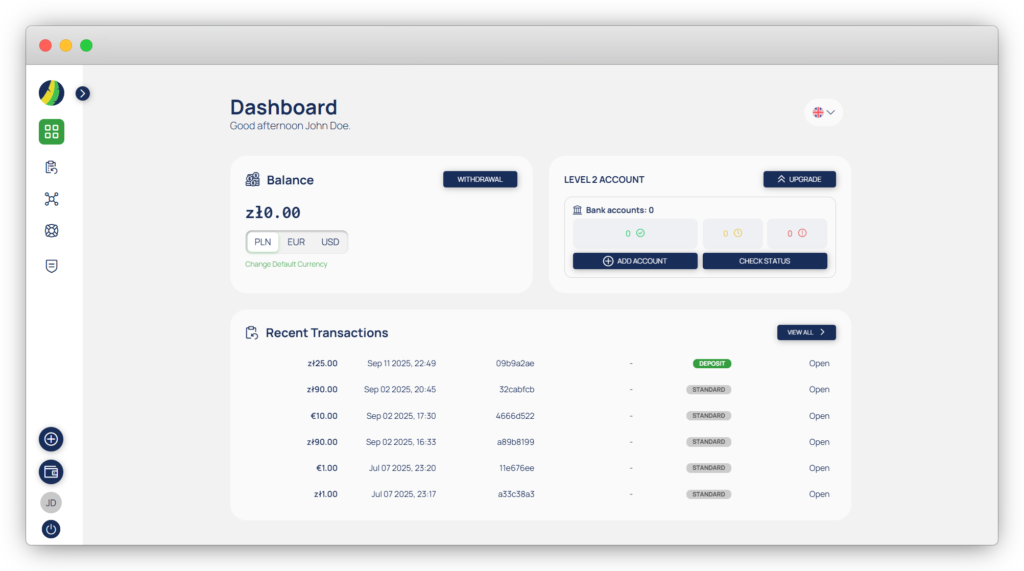The height and width of the screenshot is (571, 1024).
Task: Click the shield icon in sidebar
Action: coord(51,265)
